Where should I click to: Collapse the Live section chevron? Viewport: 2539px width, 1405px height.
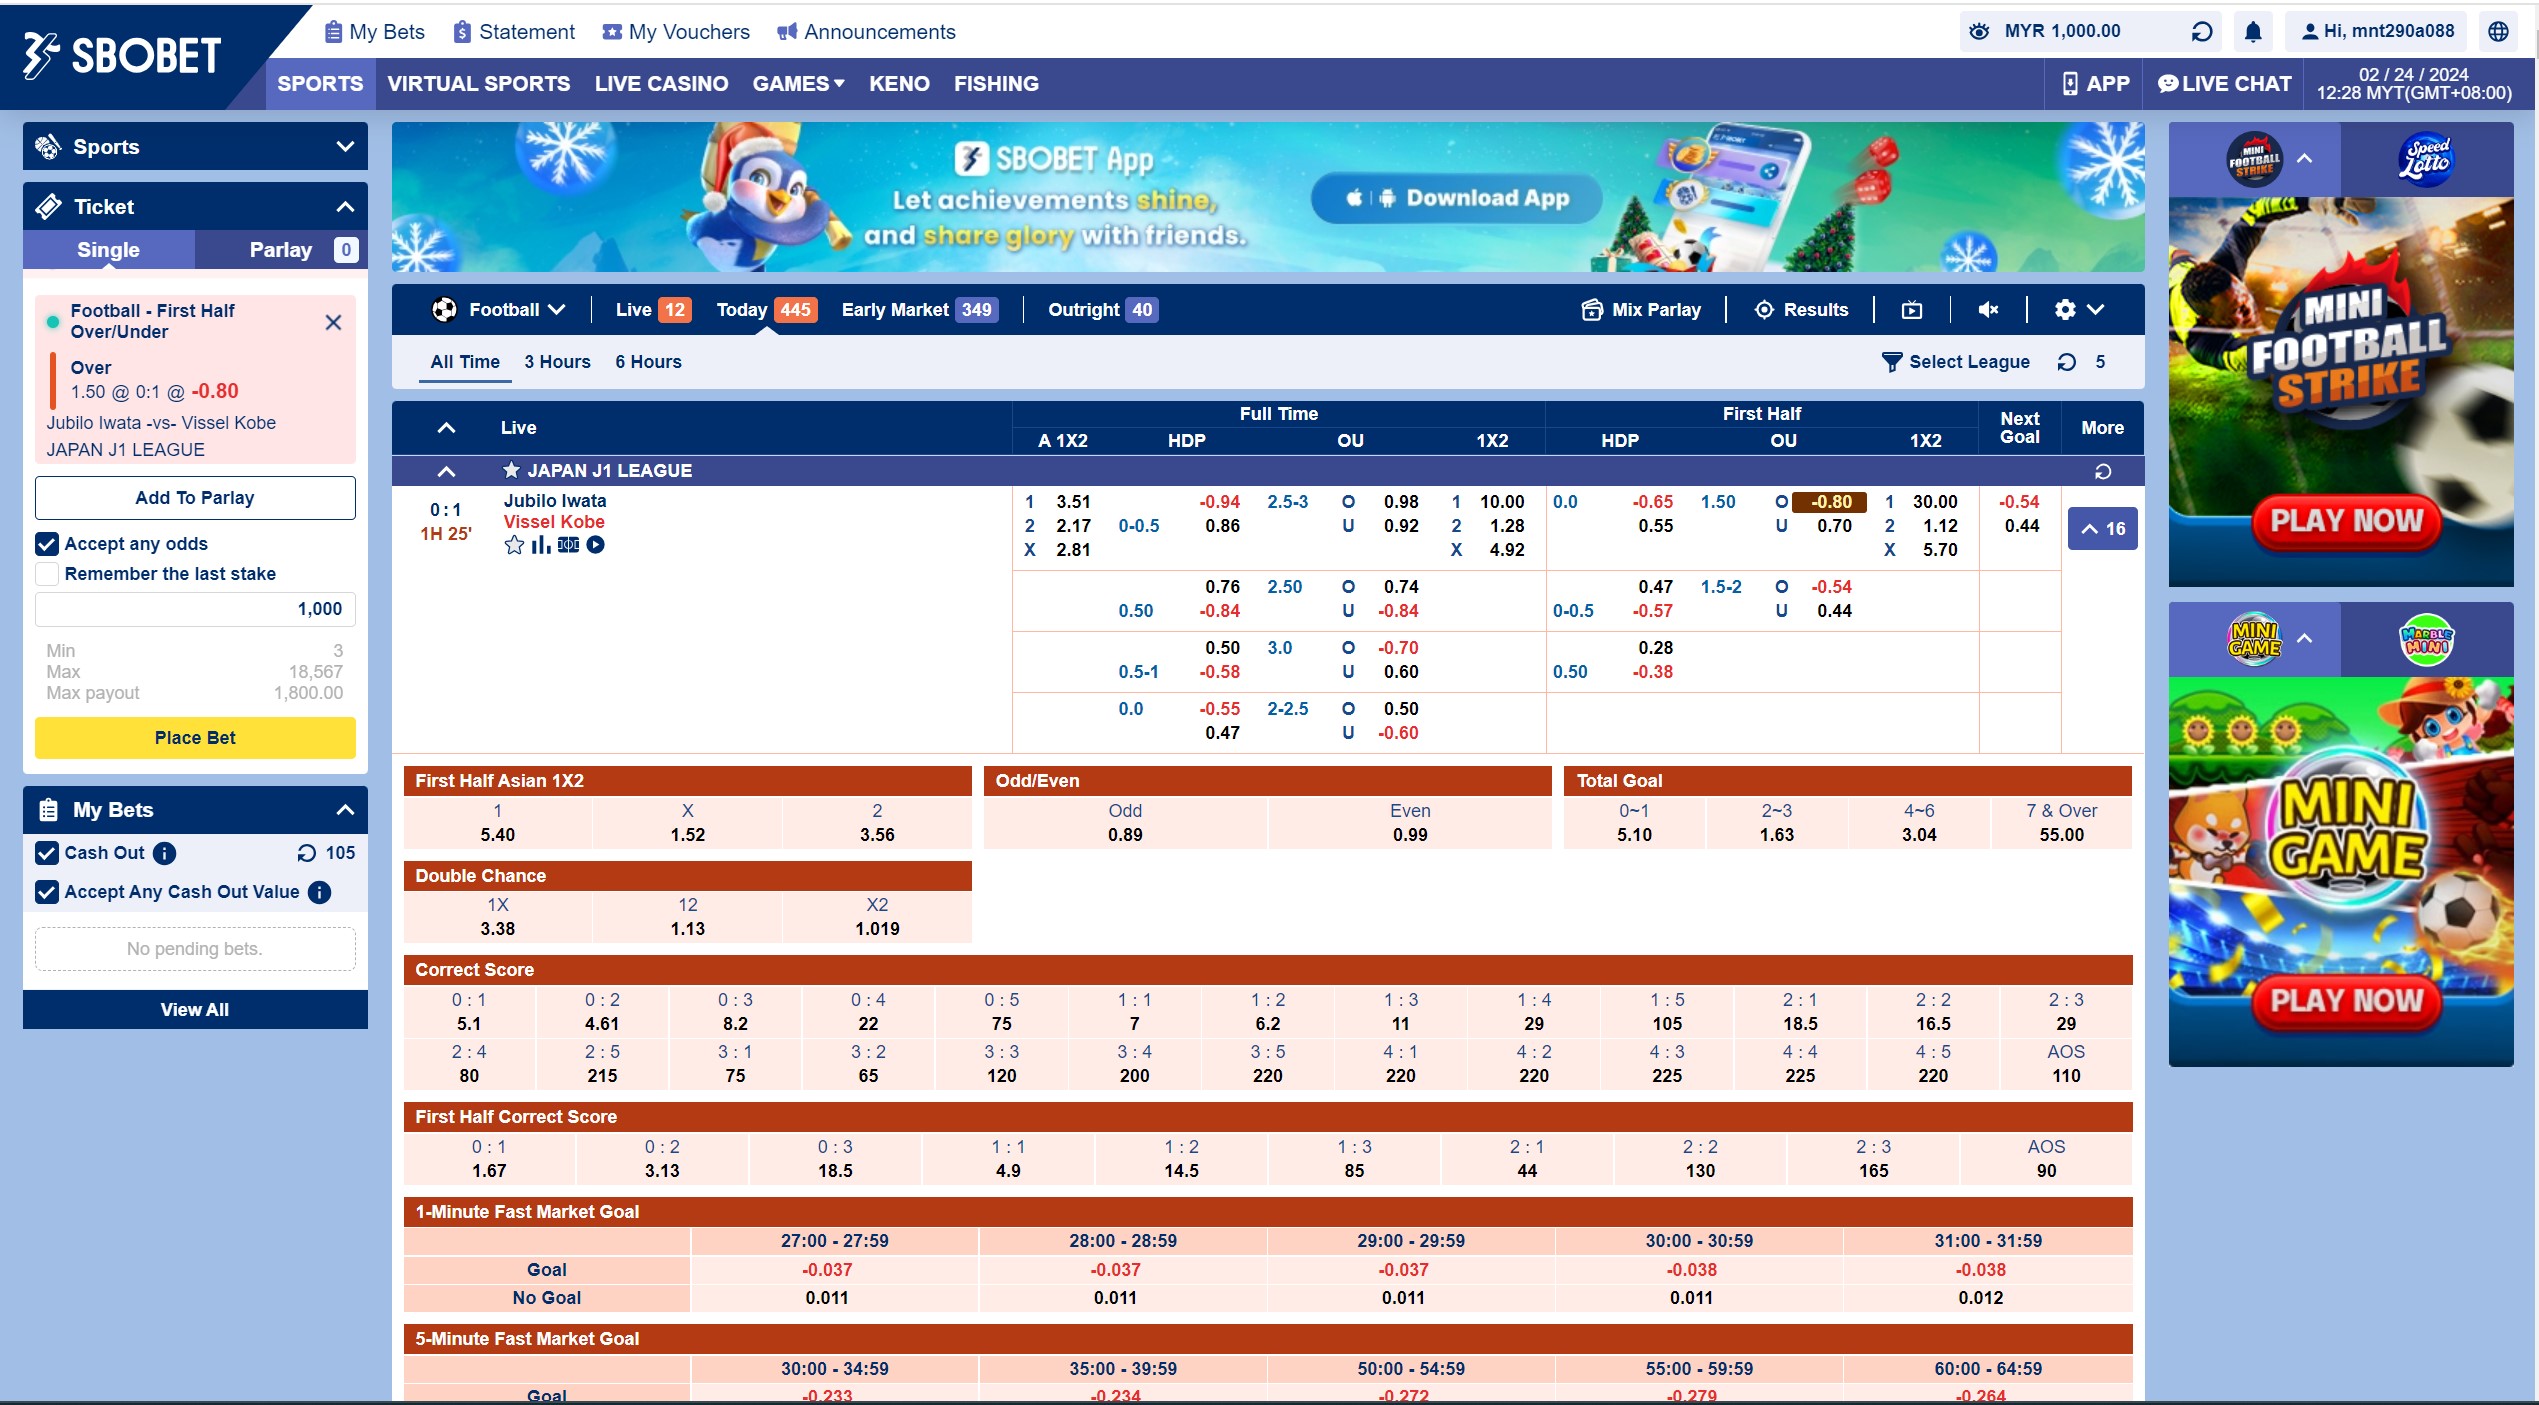(x=447, y=428)
